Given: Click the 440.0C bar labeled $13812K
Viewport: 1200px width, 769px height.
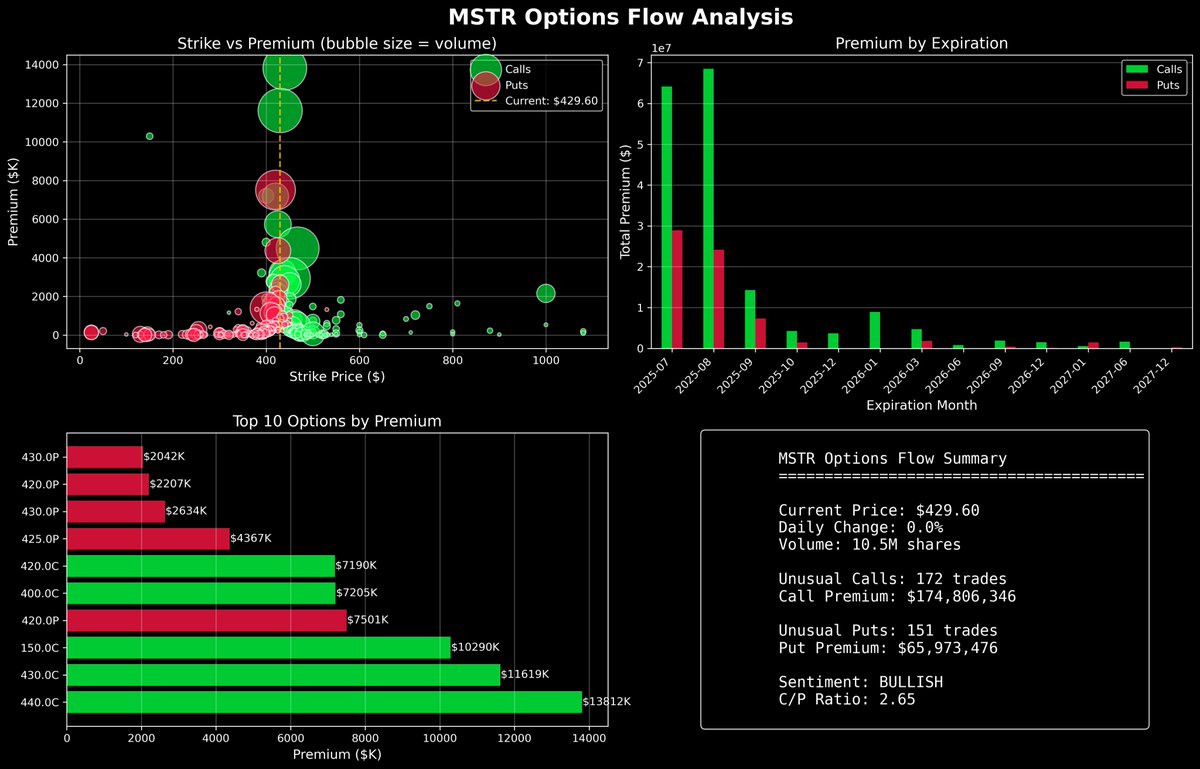Looking at the screenshot, I should pos(324,702).
